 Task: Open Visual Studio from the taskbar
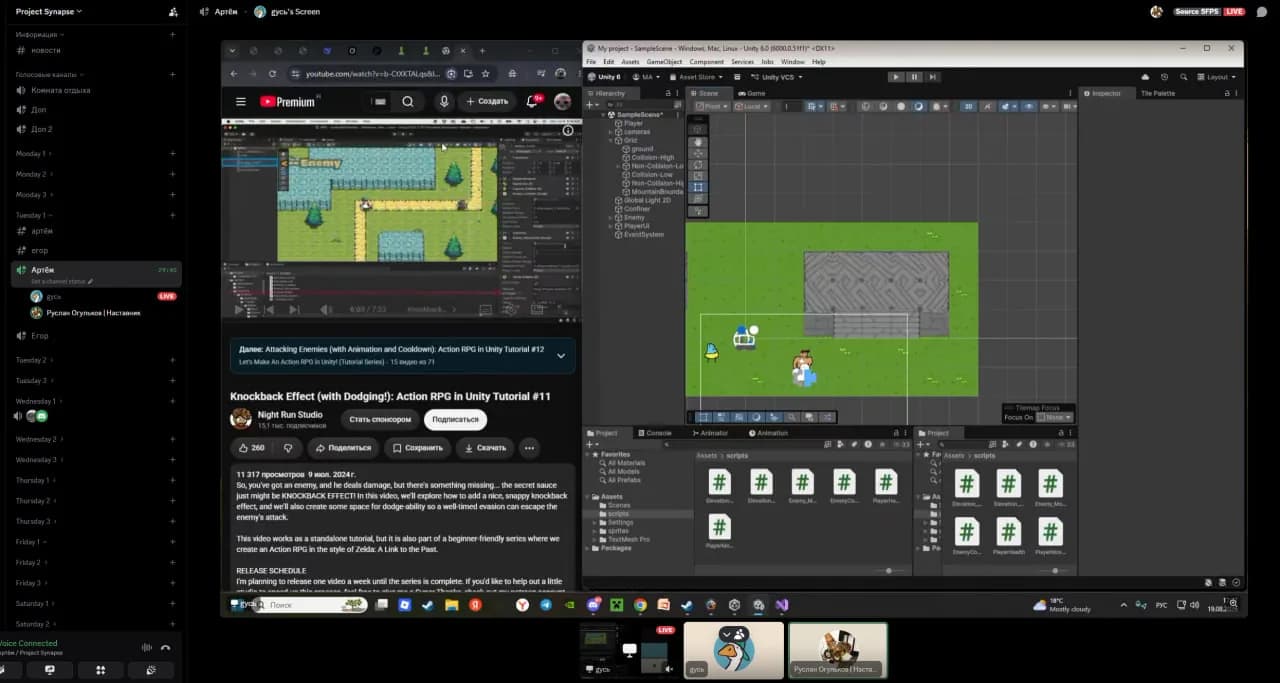(x=782, y=605)
